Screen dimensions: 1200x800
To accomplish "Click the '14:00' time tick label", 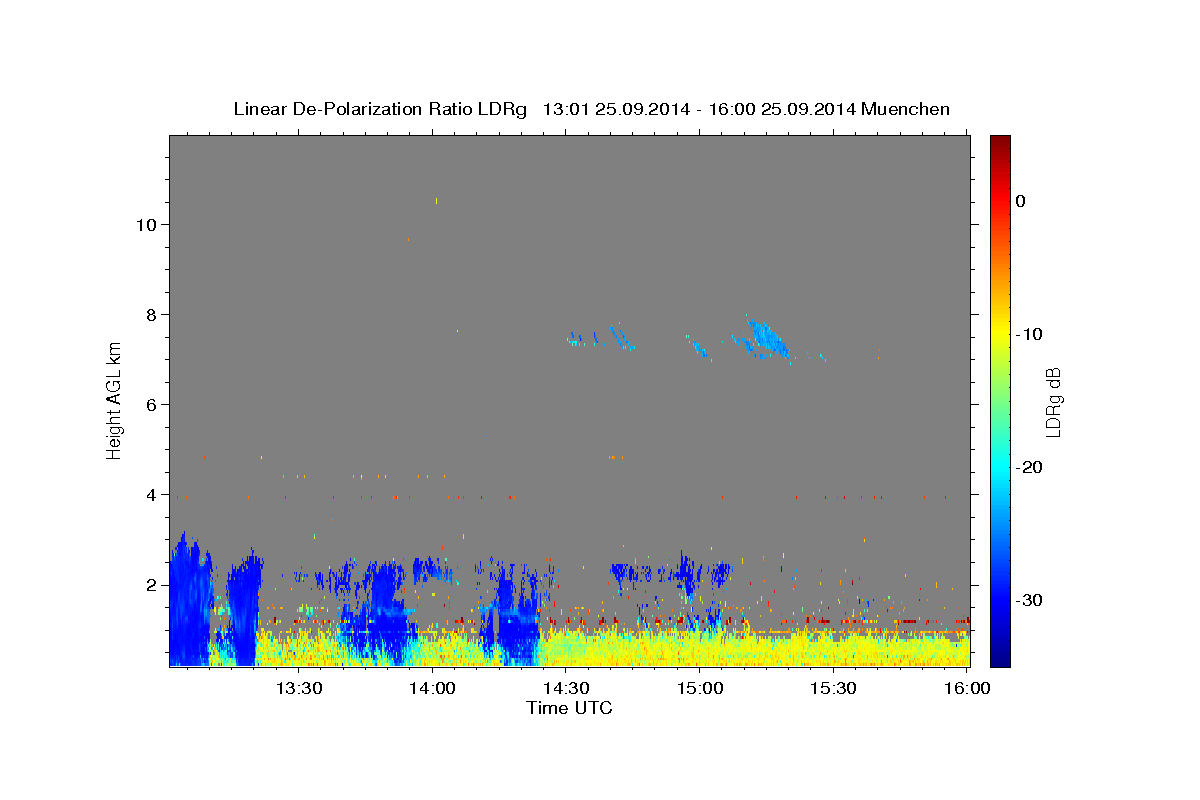I will tap(432, 688).
